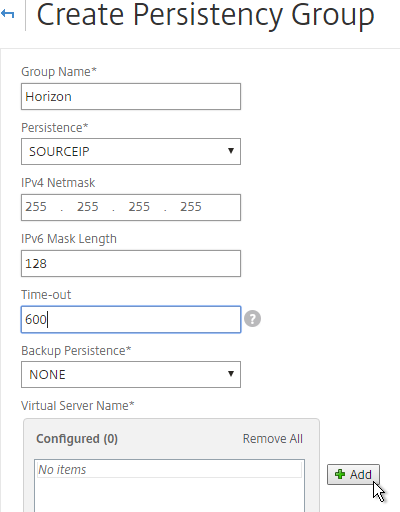Click the Backup Persistence label text

[76, 351]
